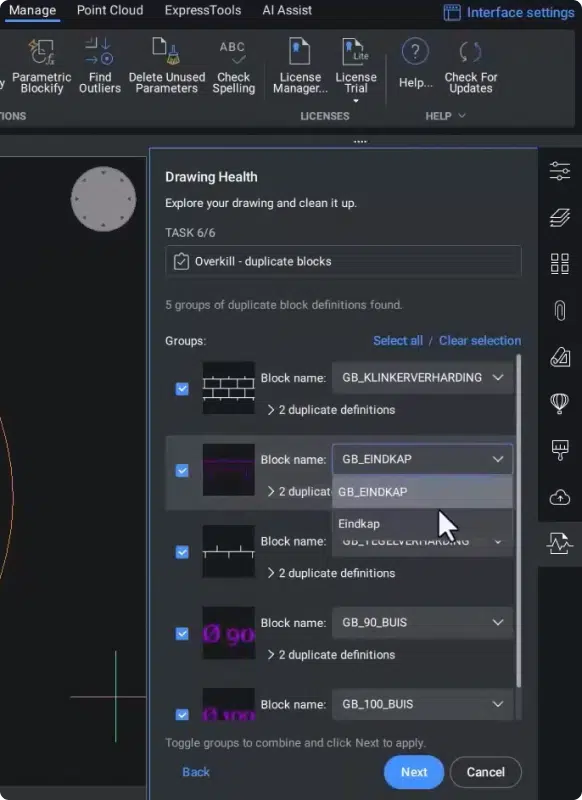Click the groups list vertical scrollbar
The width and height of the screenshot is (582, 800).
pyautogui.click(x=519, y=520)
